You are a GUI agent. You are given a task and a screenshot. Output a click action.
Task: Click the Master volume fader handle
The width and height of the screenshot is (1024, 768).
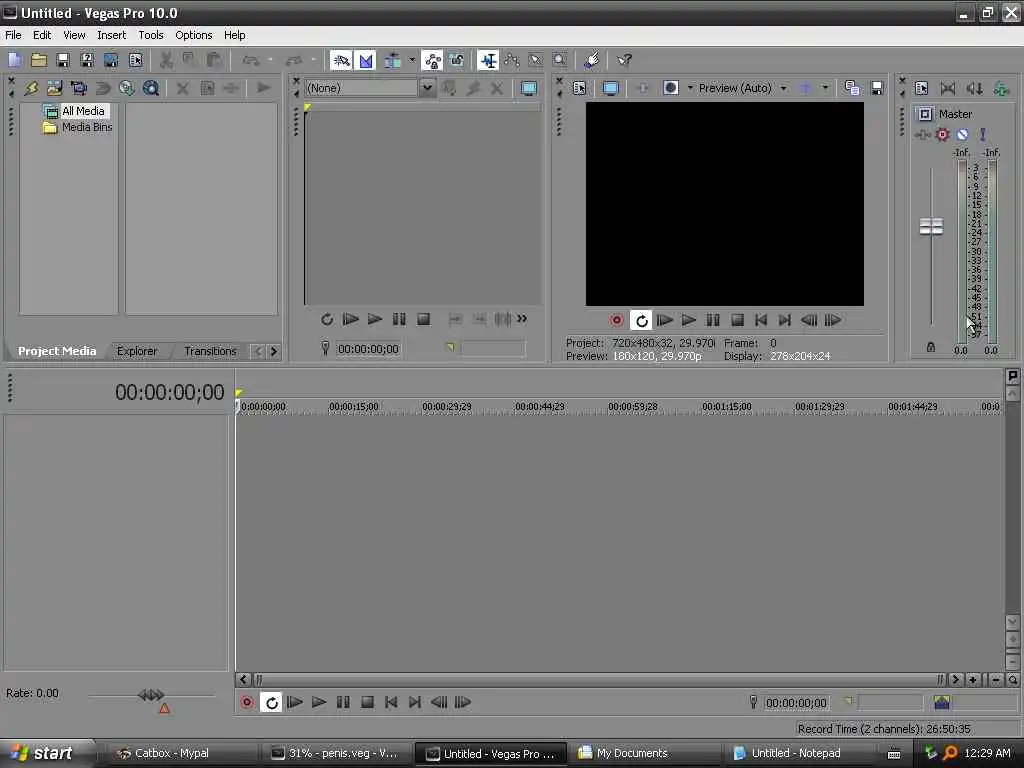pyautogui.click(x=931, y=227)
